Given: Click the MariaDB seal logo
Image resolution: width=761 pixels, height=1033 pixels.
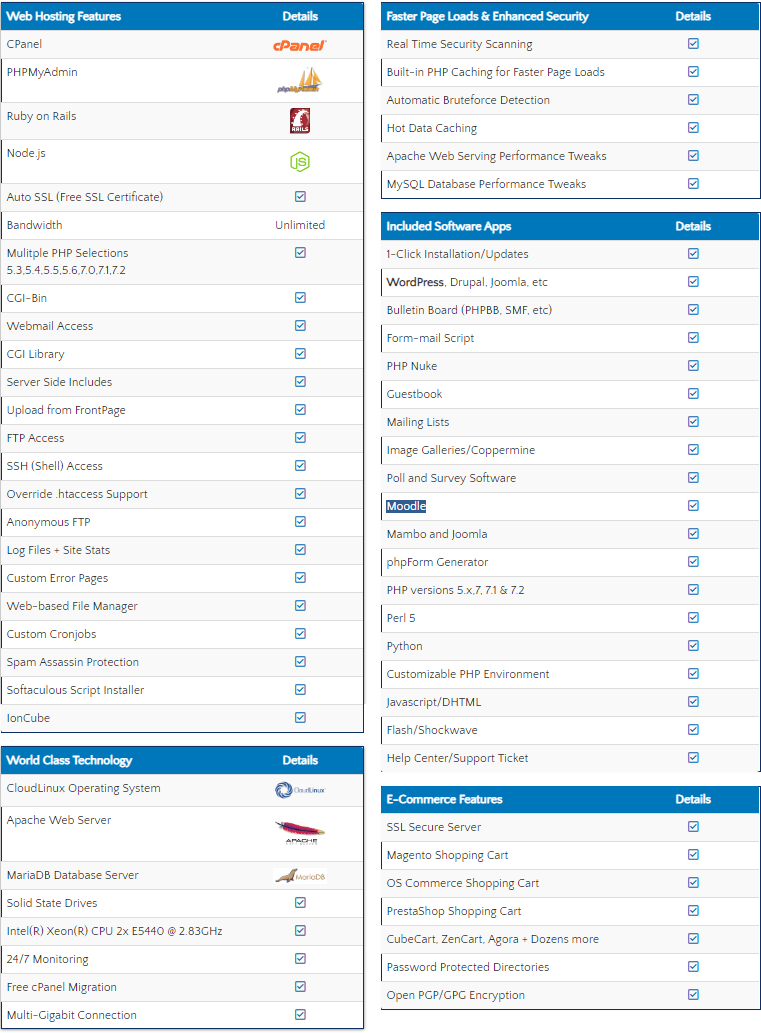Looking at the screenshot, I should tap(300, 876).
